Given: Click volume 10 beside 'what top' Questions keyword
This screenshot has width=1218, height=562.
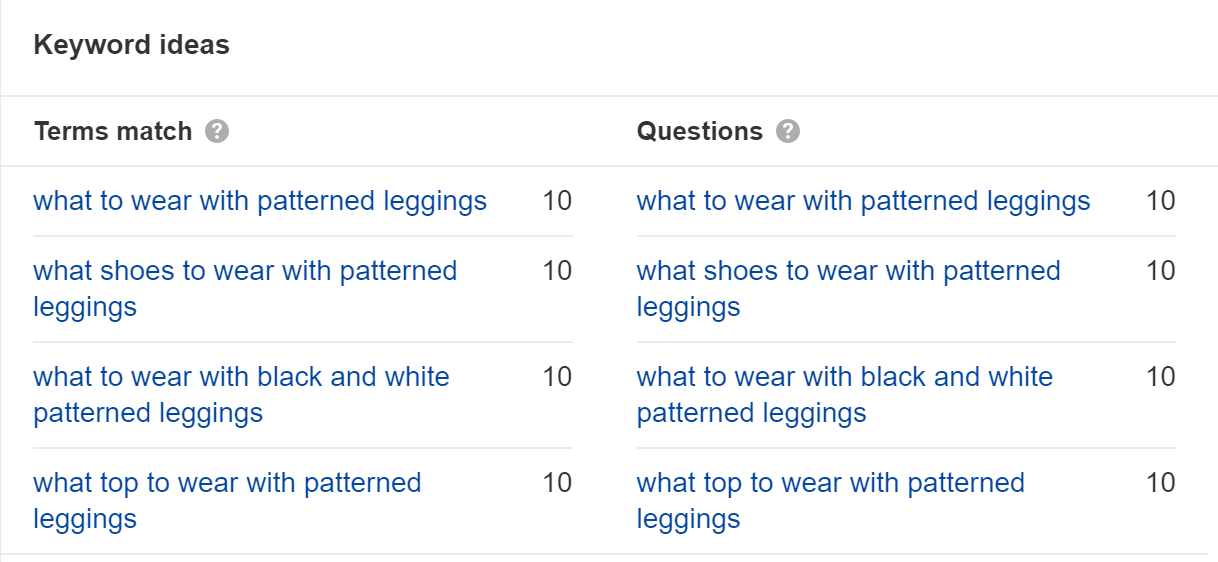Looking at the screenshot, I should [x=1160, y=483].
